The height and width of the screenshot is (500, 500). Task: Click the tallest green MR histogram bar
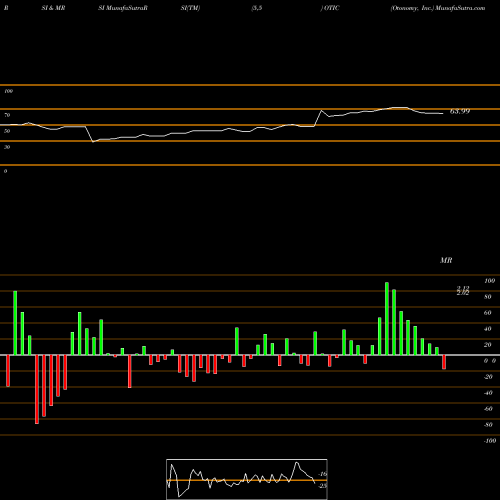(x=387, y=319)
